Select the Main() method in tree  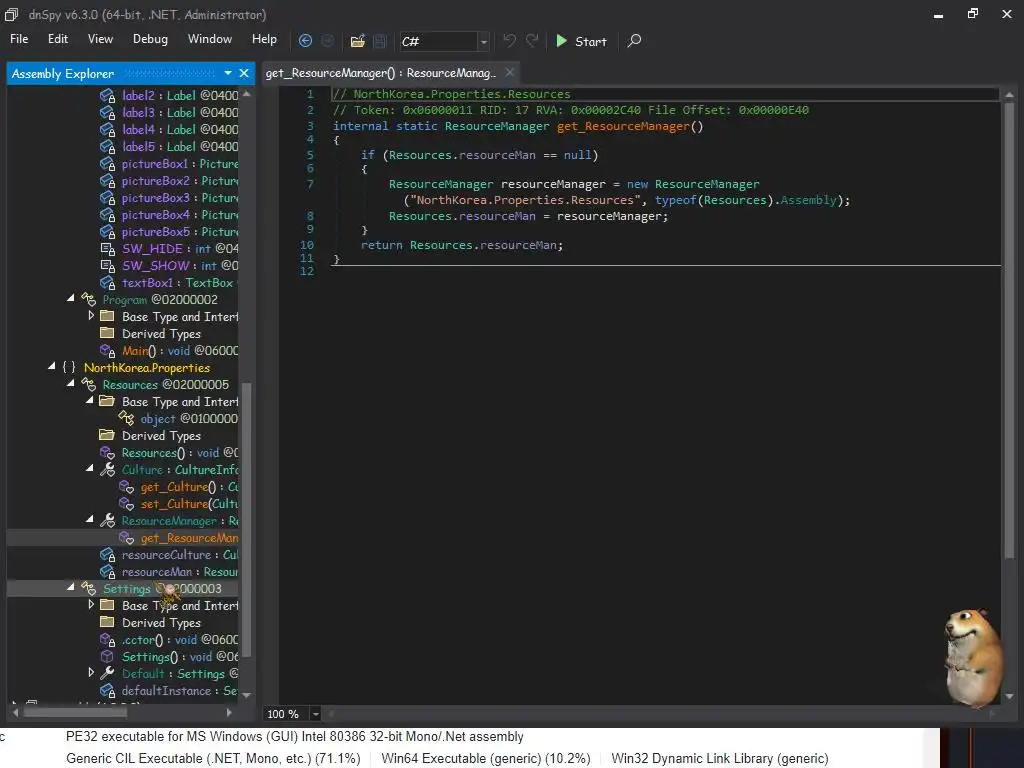pos(138,351)
